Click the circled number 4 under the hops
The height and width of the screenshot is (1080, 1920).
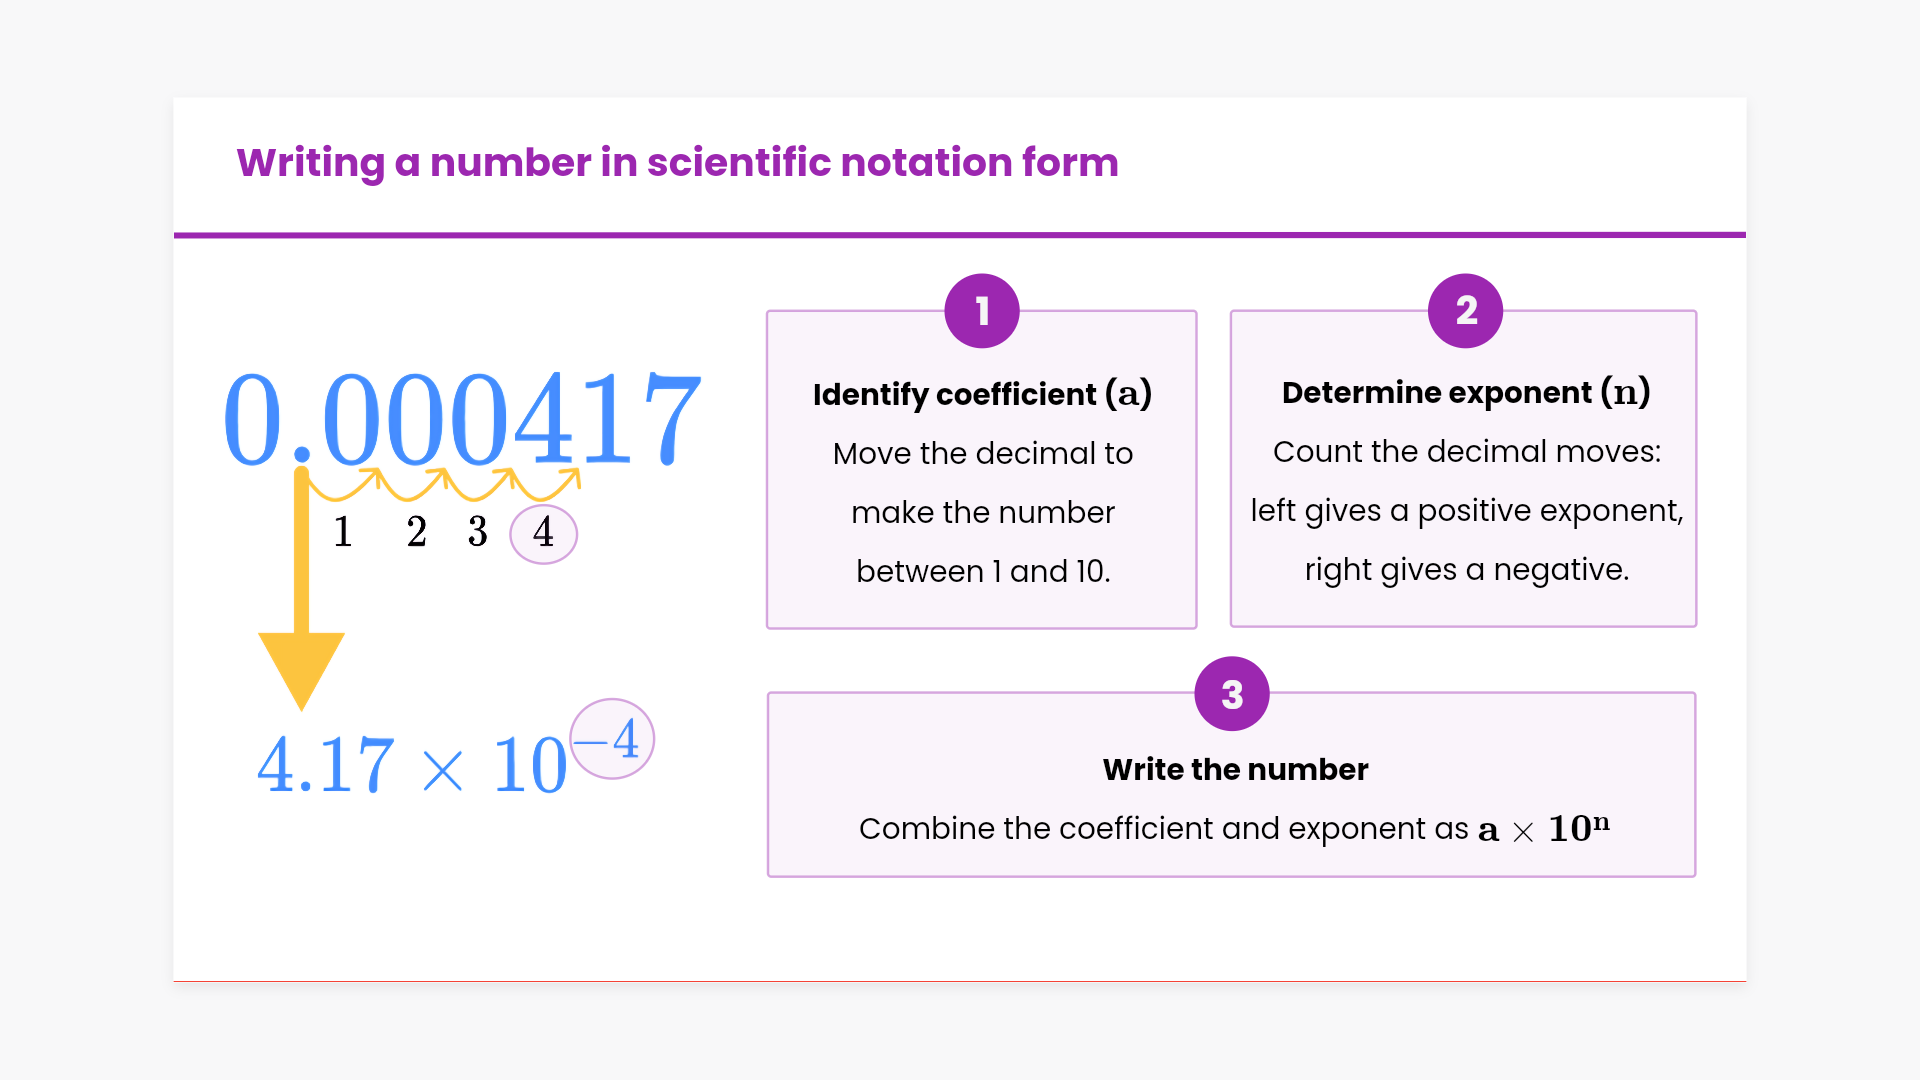(543, 533)
